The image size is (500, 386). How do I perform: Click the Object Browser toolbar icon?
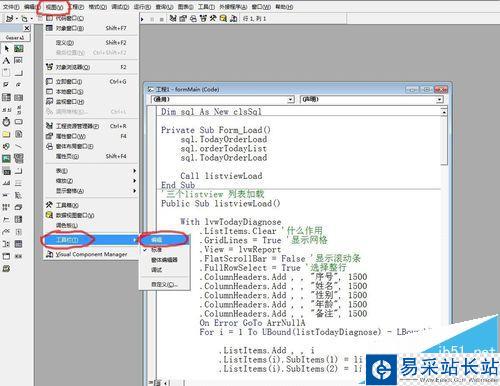pos(203,19)
